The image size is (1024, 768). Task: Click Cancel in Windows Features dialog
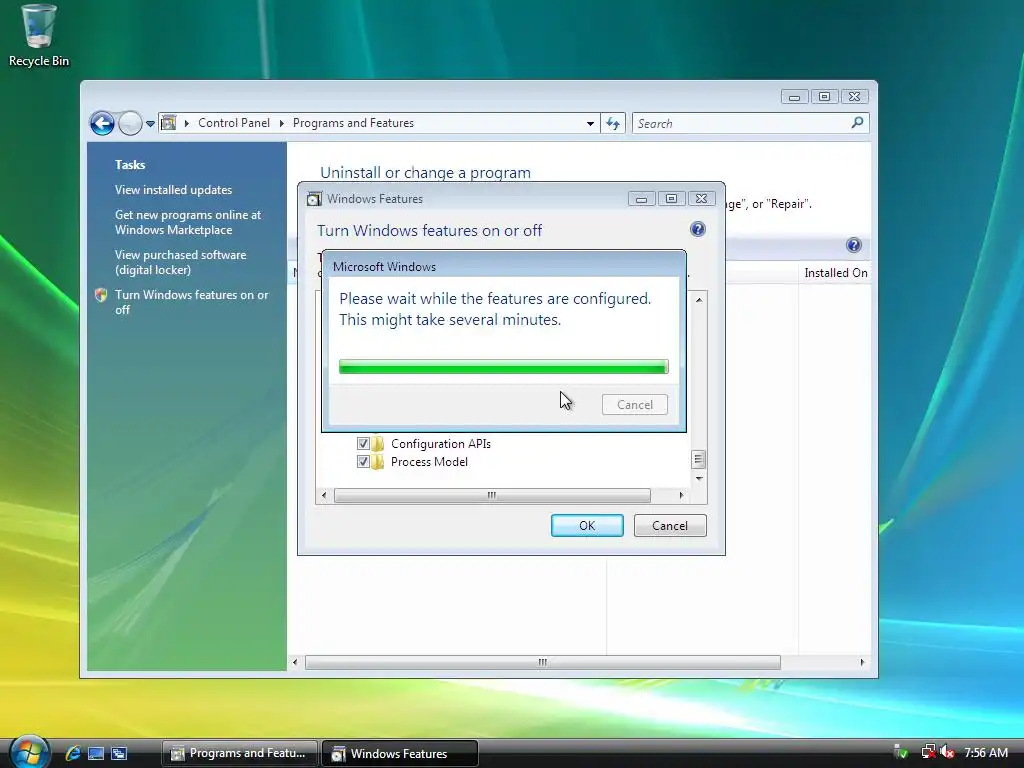pos(670,526)
